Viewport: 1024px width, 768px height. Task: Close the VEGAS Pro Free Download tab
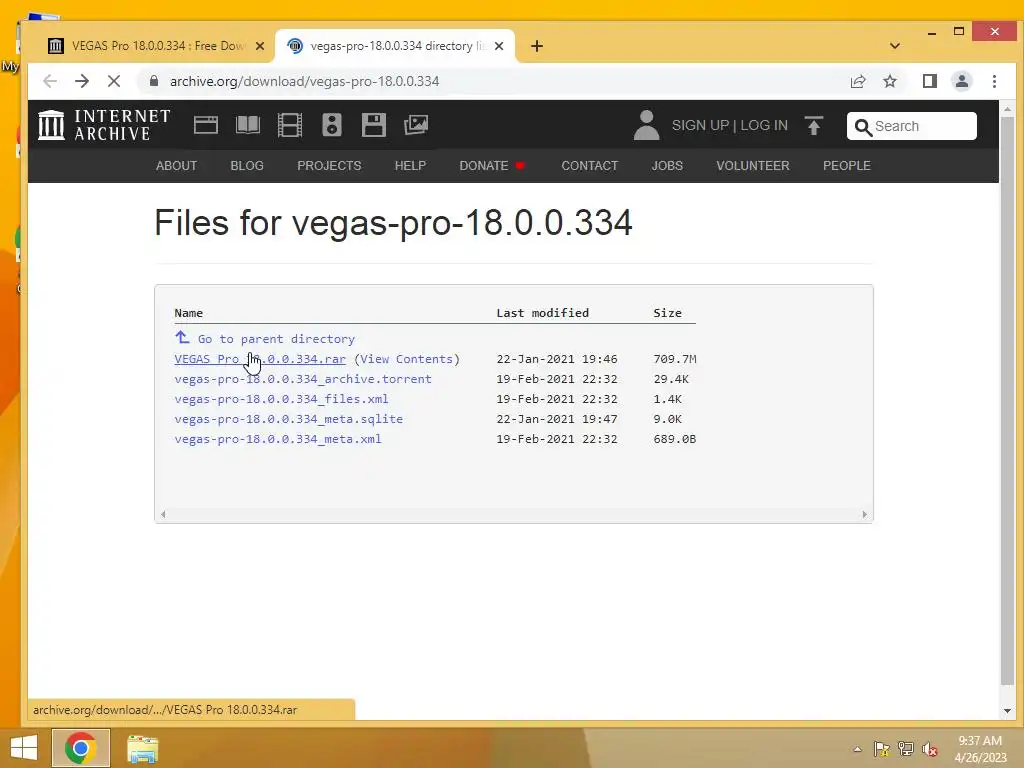[x=260, y=46]
